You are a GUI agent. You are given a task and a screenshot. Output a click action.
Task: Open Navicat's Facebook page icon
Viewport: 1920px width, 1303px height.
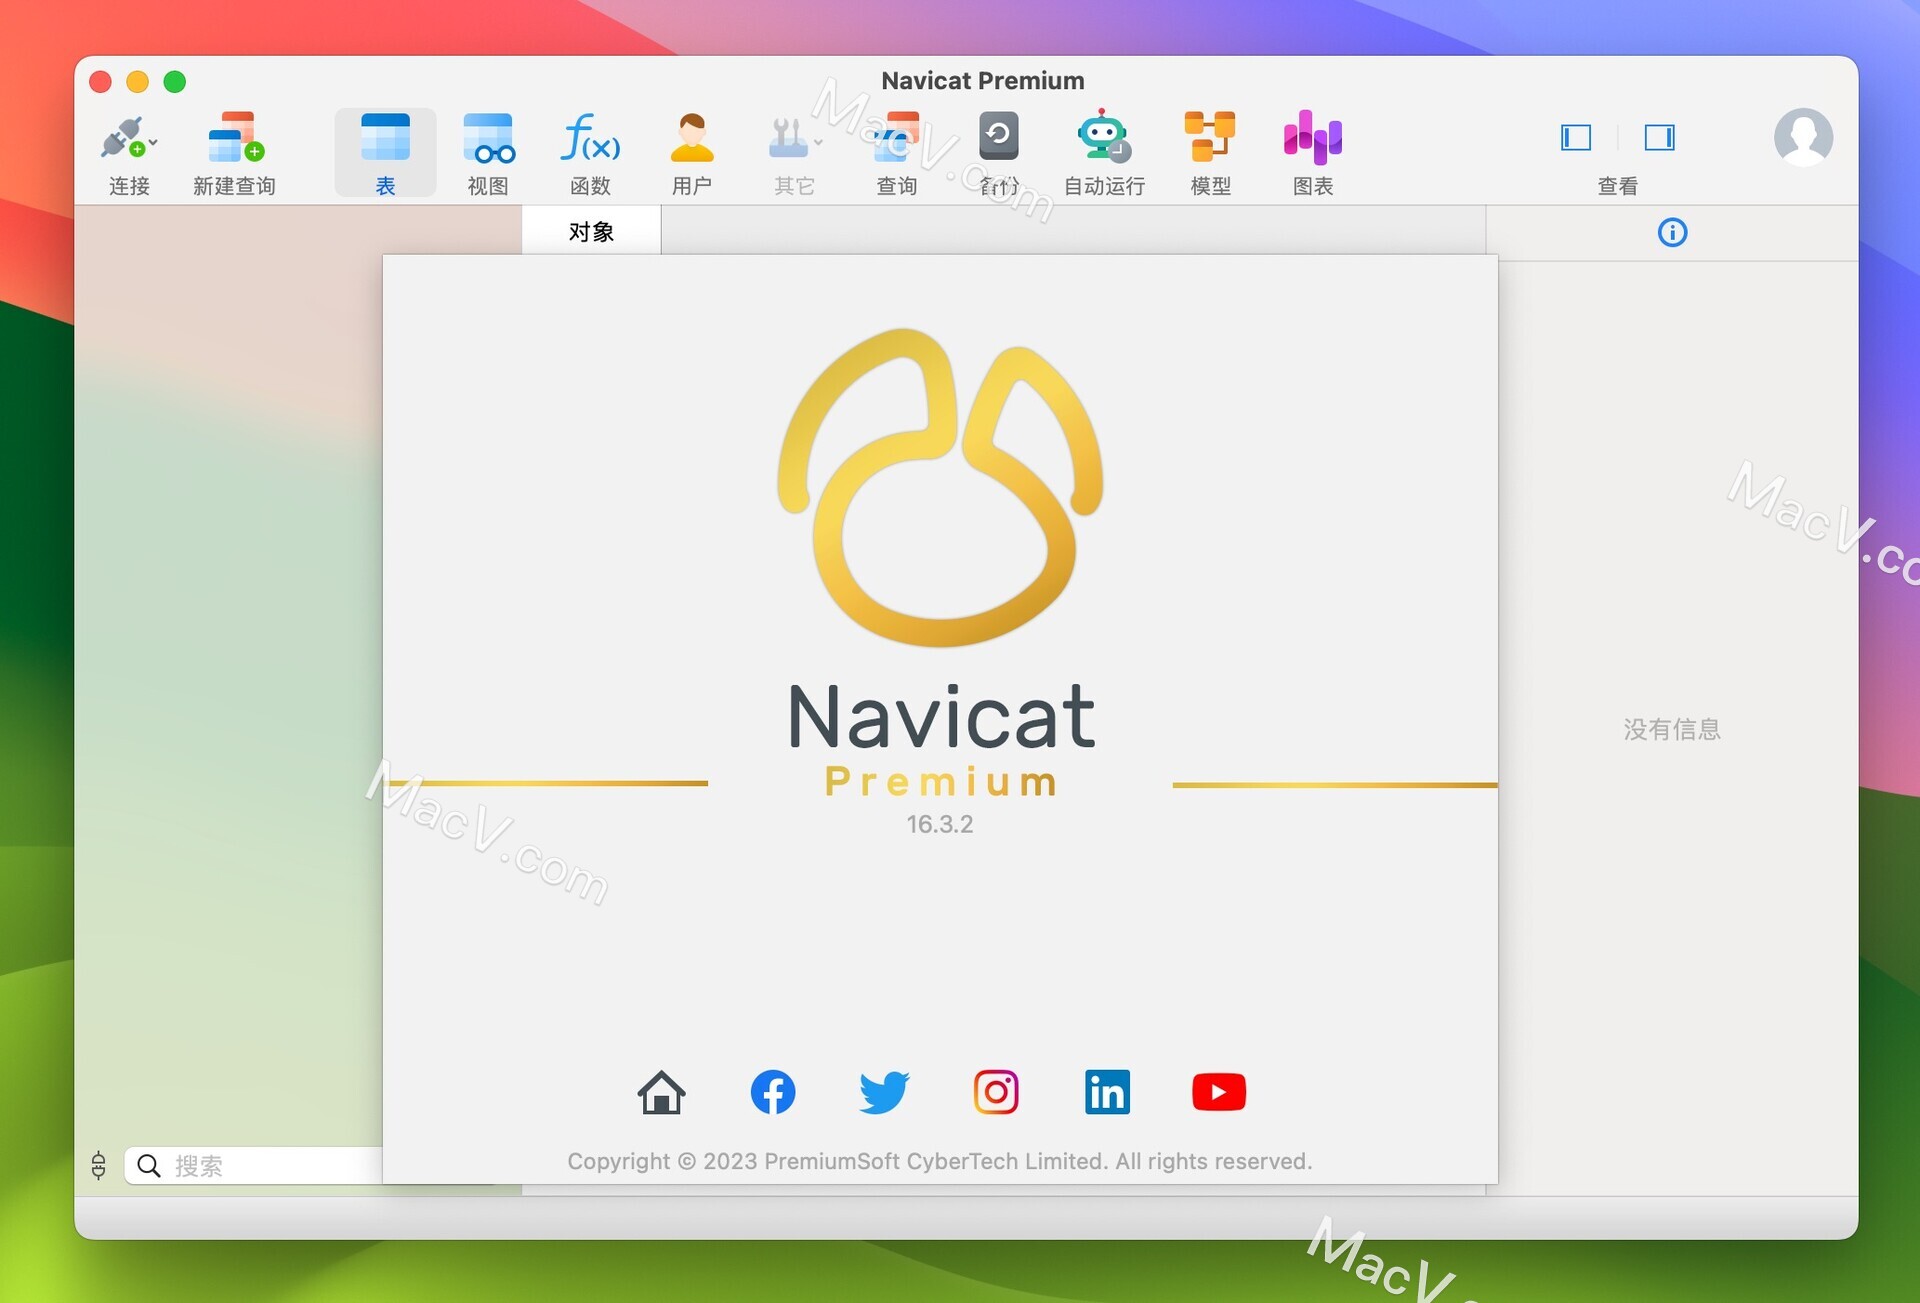coord(773,1092)
